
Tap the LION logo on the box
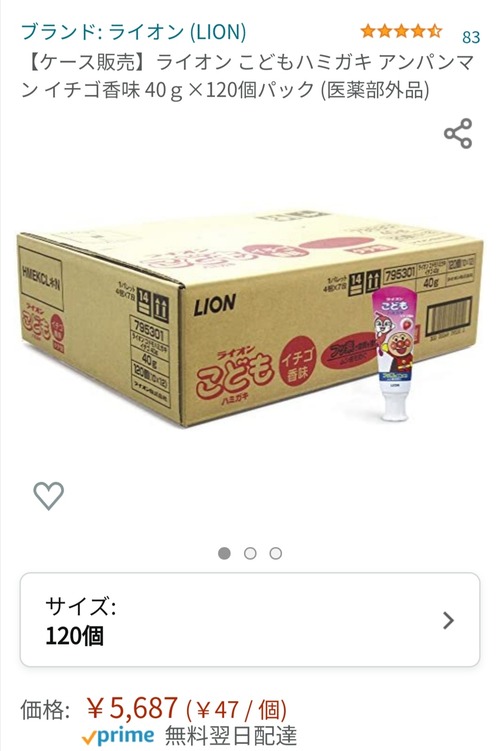point(215,305)
